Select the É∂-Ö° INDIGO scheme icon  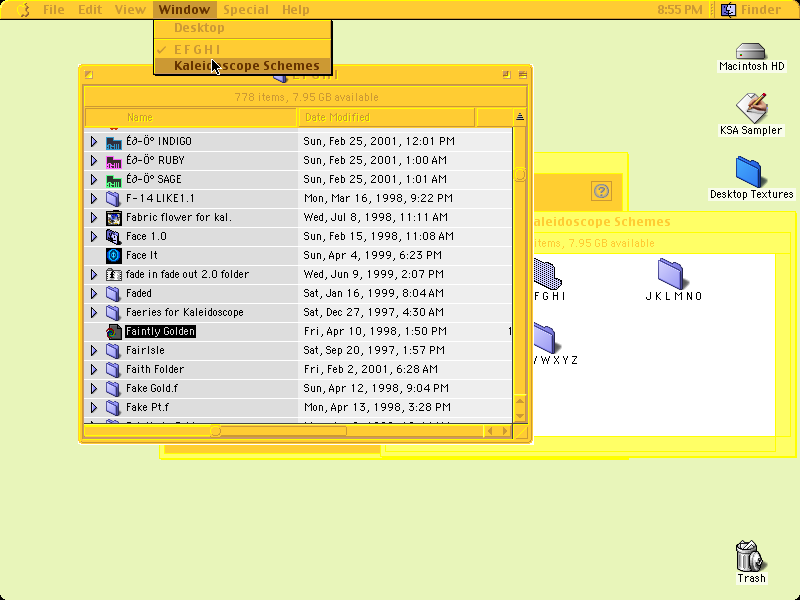[x=113, y=141]
